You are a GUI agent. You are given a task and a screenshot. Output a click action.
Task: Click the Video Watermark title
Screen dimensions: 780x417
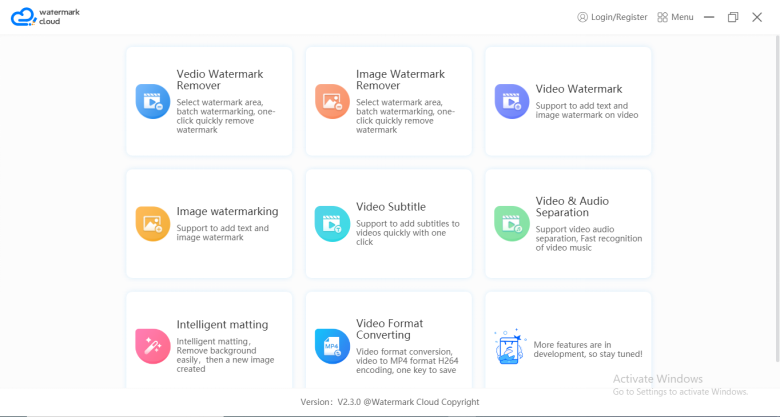point(579,89)
